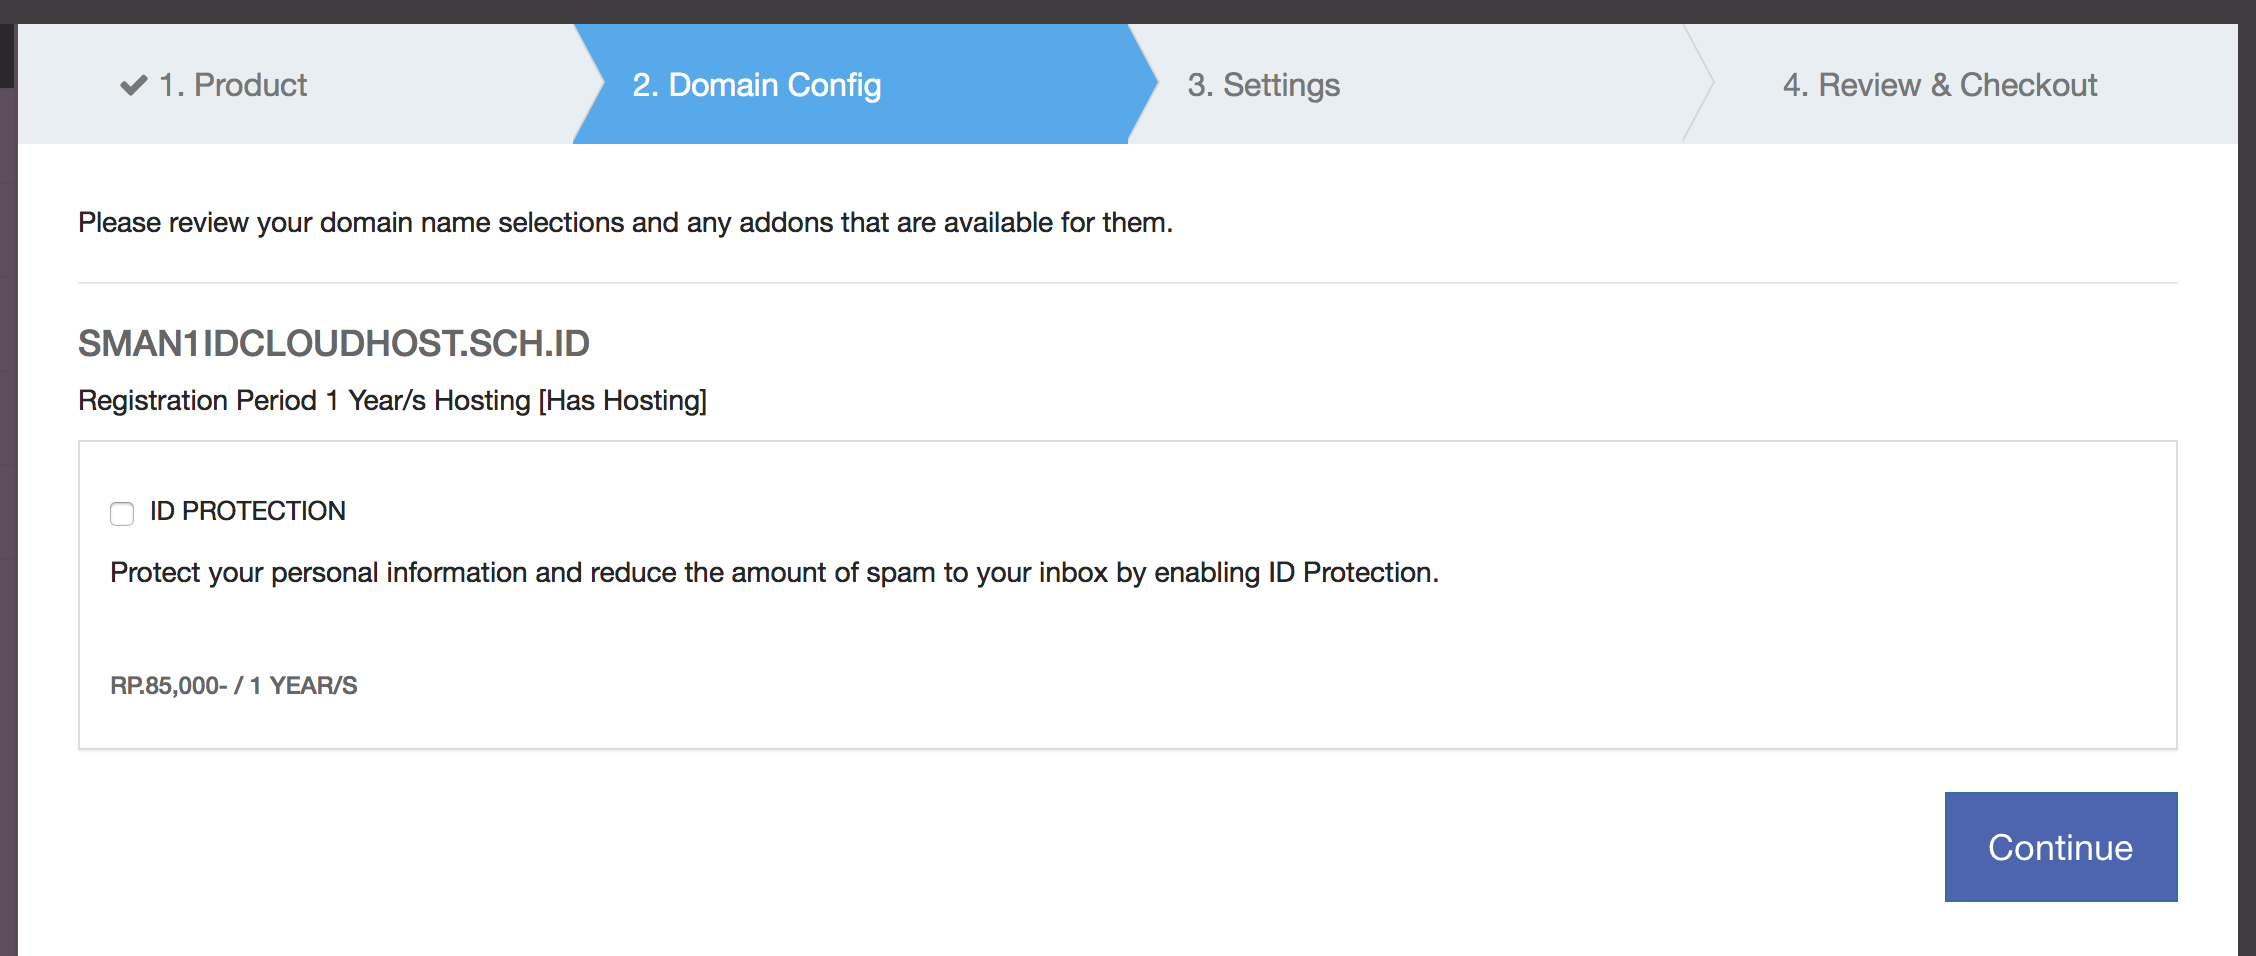Viewport: 2256px width, 956px height.
Task: Open the 3. Settings step
Action: (1263, 85)
